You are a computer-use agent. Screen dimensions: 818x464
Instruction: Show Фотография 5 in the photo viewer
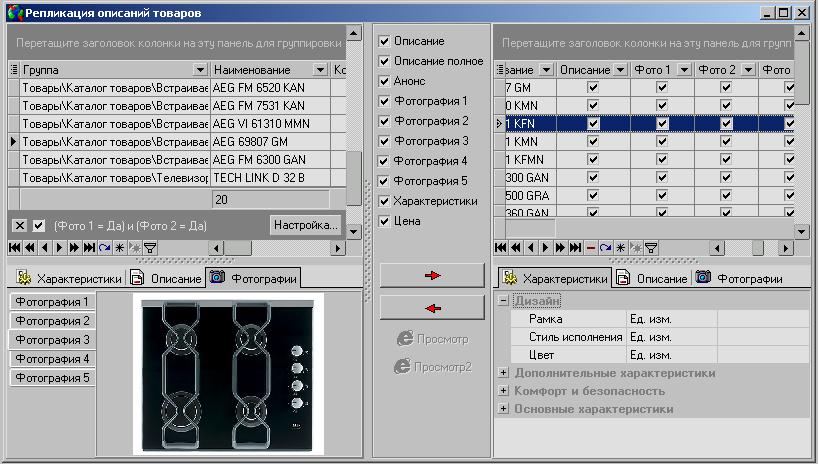(52, 377)
